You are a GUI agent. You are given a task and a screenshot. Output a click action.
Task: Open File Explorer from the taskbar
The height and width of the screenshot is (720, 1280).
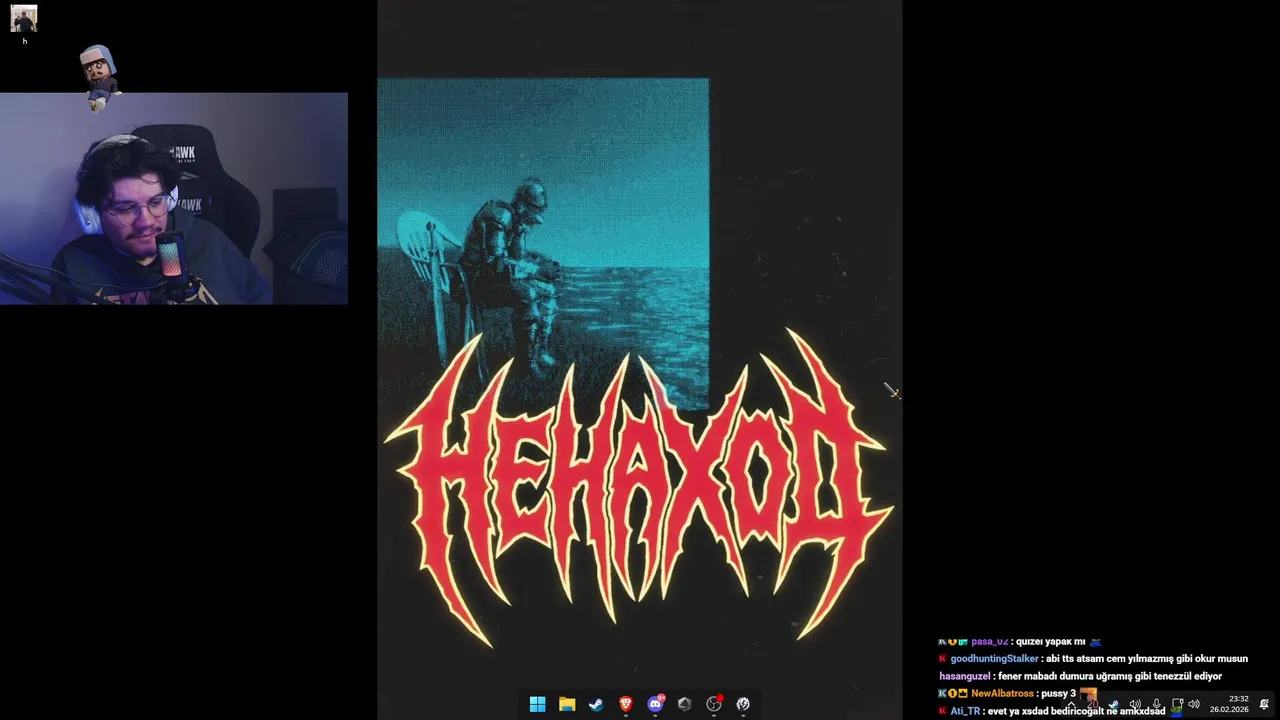(567, 704)
